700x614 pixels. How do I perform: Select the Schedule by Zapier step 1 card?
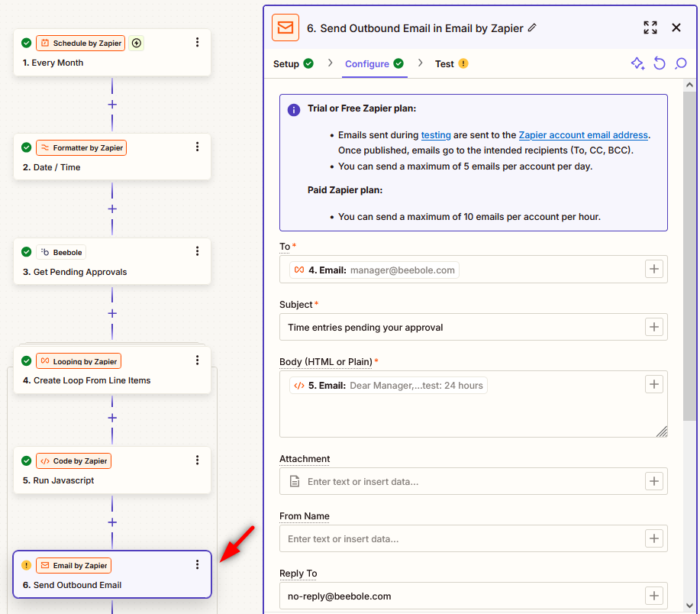pos(112,52)
